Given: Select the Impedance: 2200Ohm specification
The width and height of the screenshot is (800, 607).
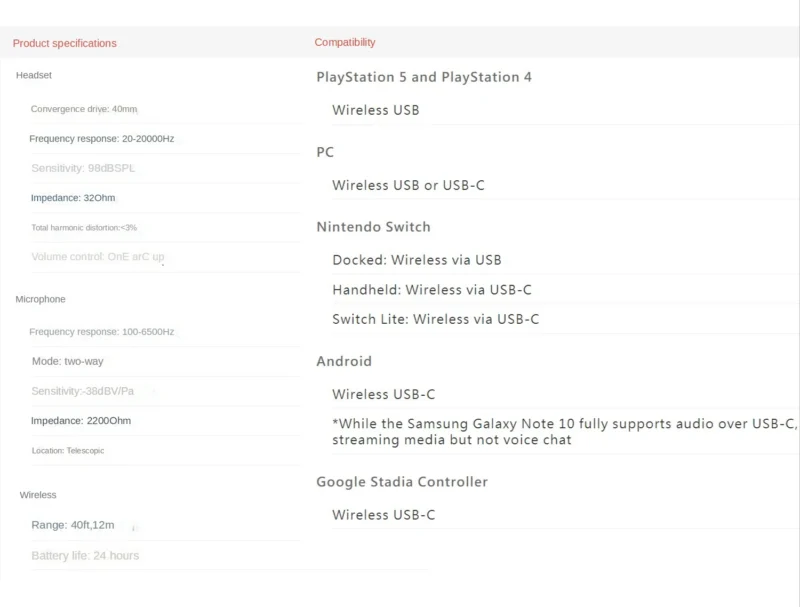Looking at the screenshot, I should [80, 421].
